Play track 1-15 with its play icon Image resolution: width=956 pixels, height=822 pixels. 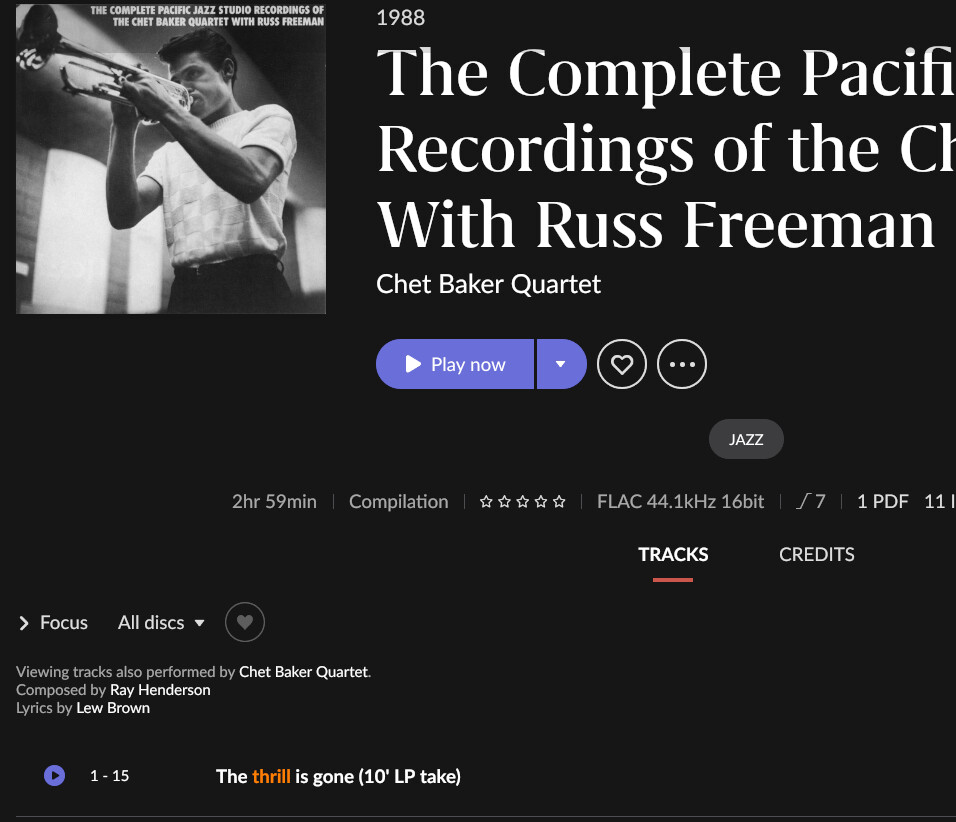pyautogui.click(x=54, y=776)
